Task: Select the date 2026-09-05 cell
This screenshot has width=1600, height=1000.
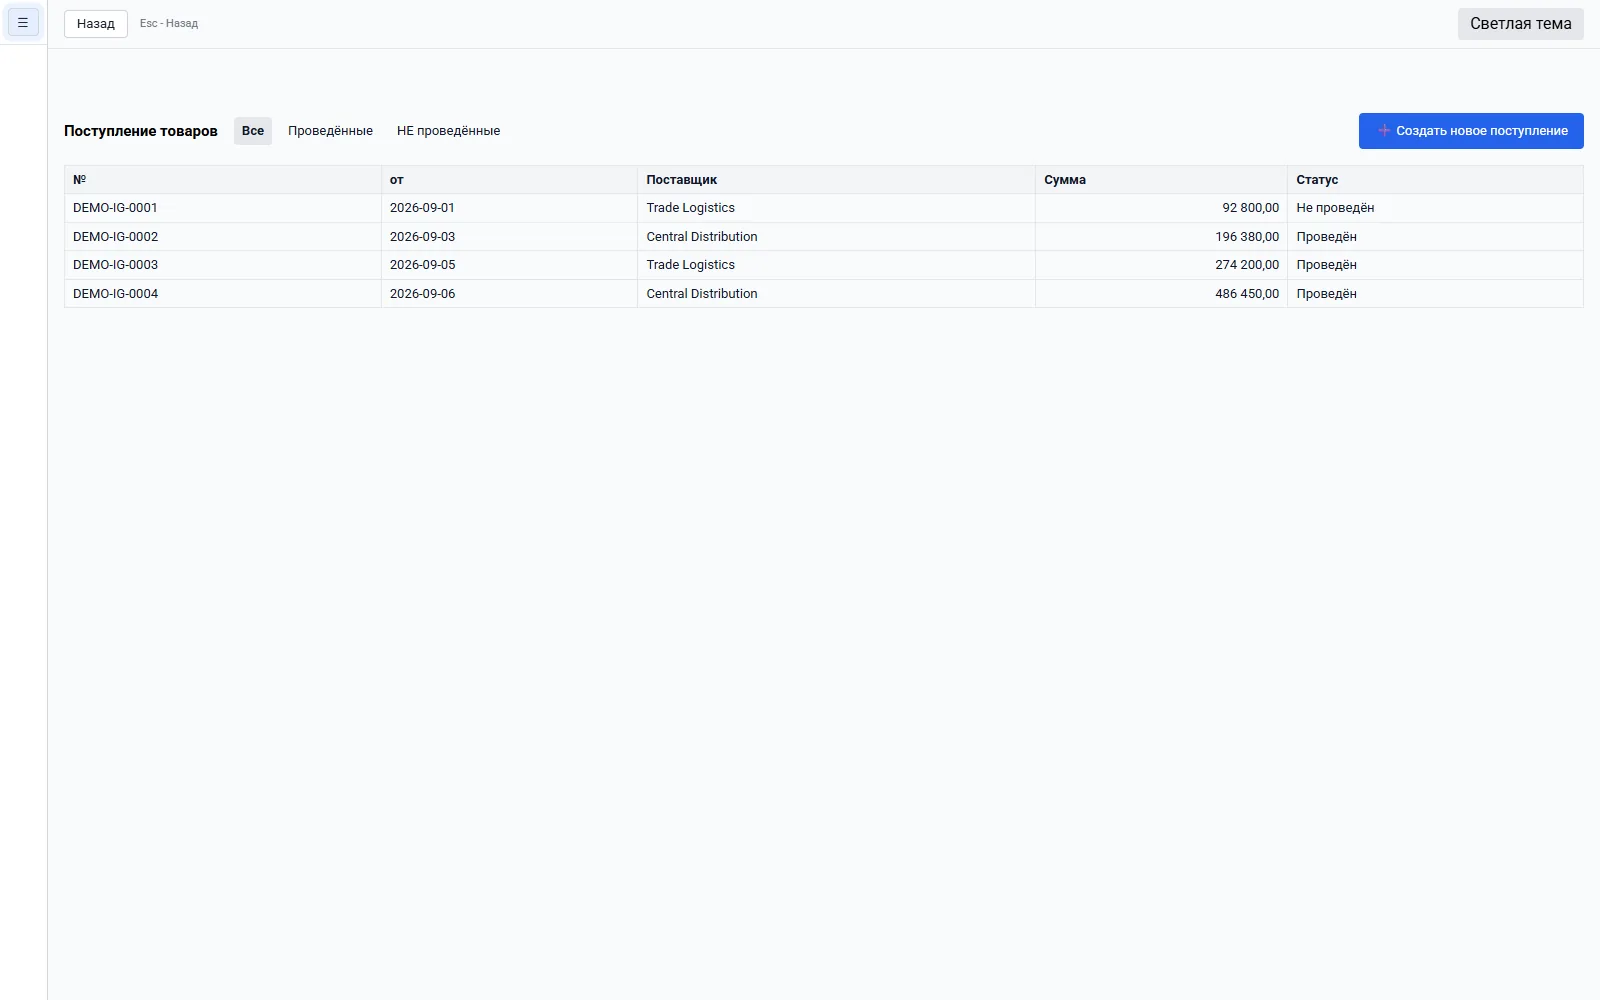Action: (509, 265)
